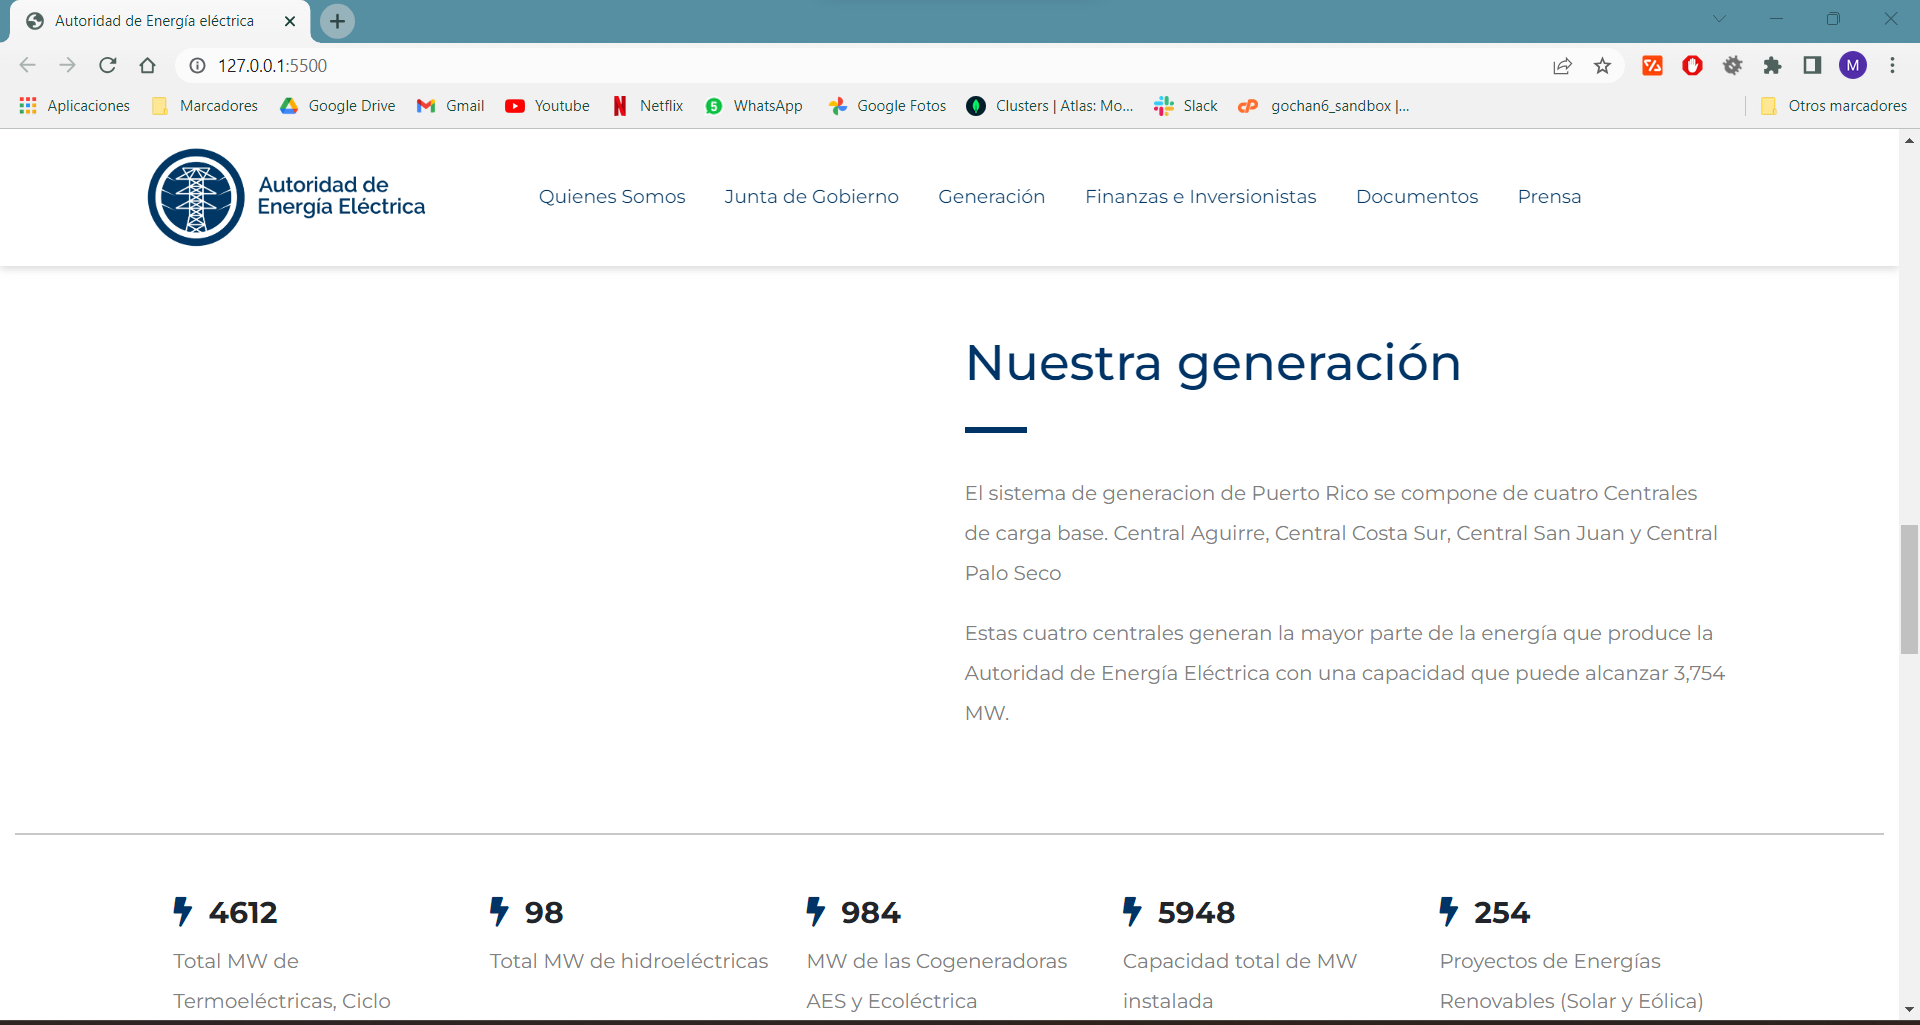Bookmark this page with the star icon

coord(1603,66)
